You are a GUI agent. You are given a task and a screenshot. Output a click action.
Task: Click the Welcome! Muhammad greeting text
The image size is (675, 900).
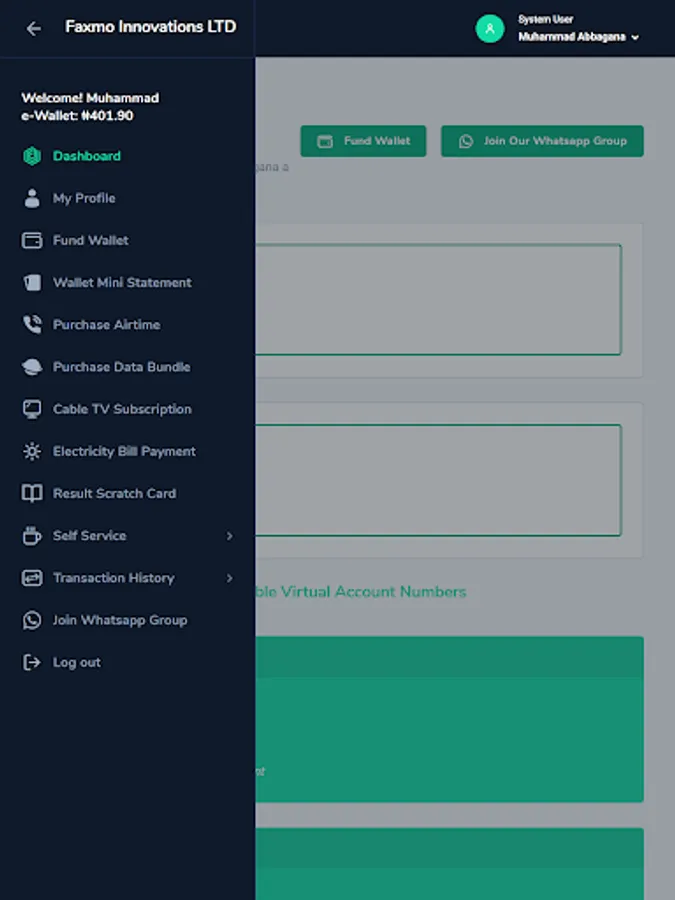[90, 98]
